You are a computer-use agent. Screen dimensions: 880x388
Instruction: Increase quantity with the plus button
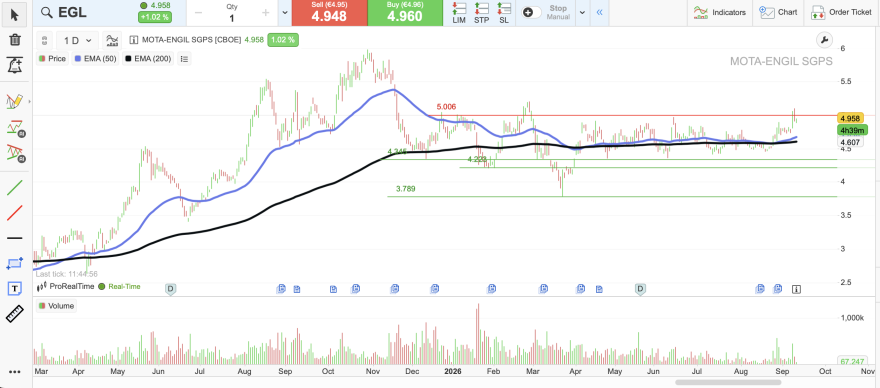[x=265, y=13]
